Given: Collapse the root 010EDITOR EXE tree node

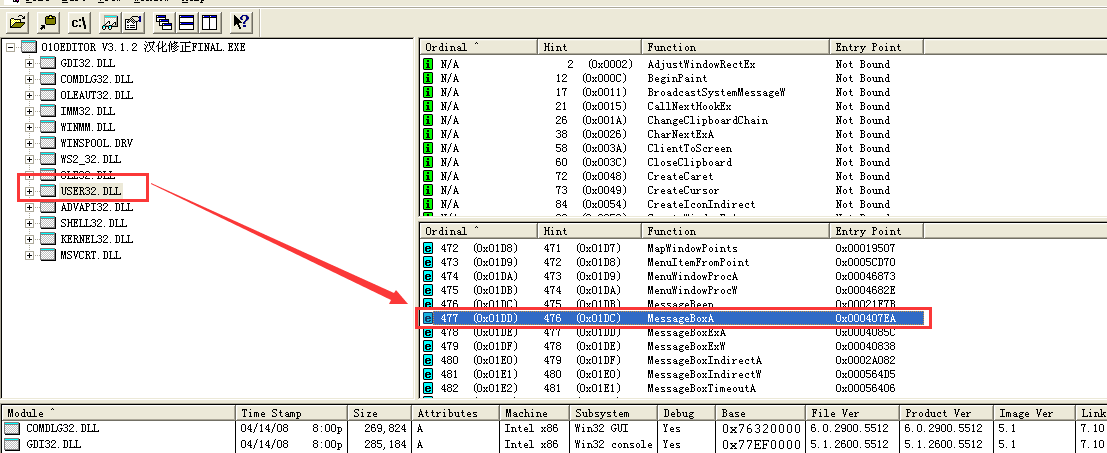Looking at the screenshot, I should pos(10,47).
